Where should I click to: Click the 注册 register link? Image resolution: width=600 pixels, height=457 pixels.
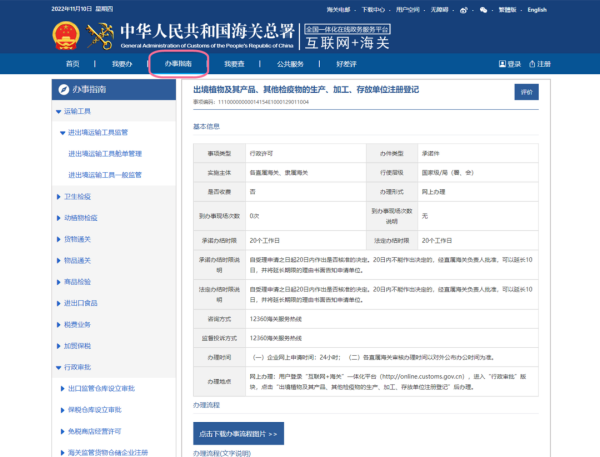click(x=540, y=64)
